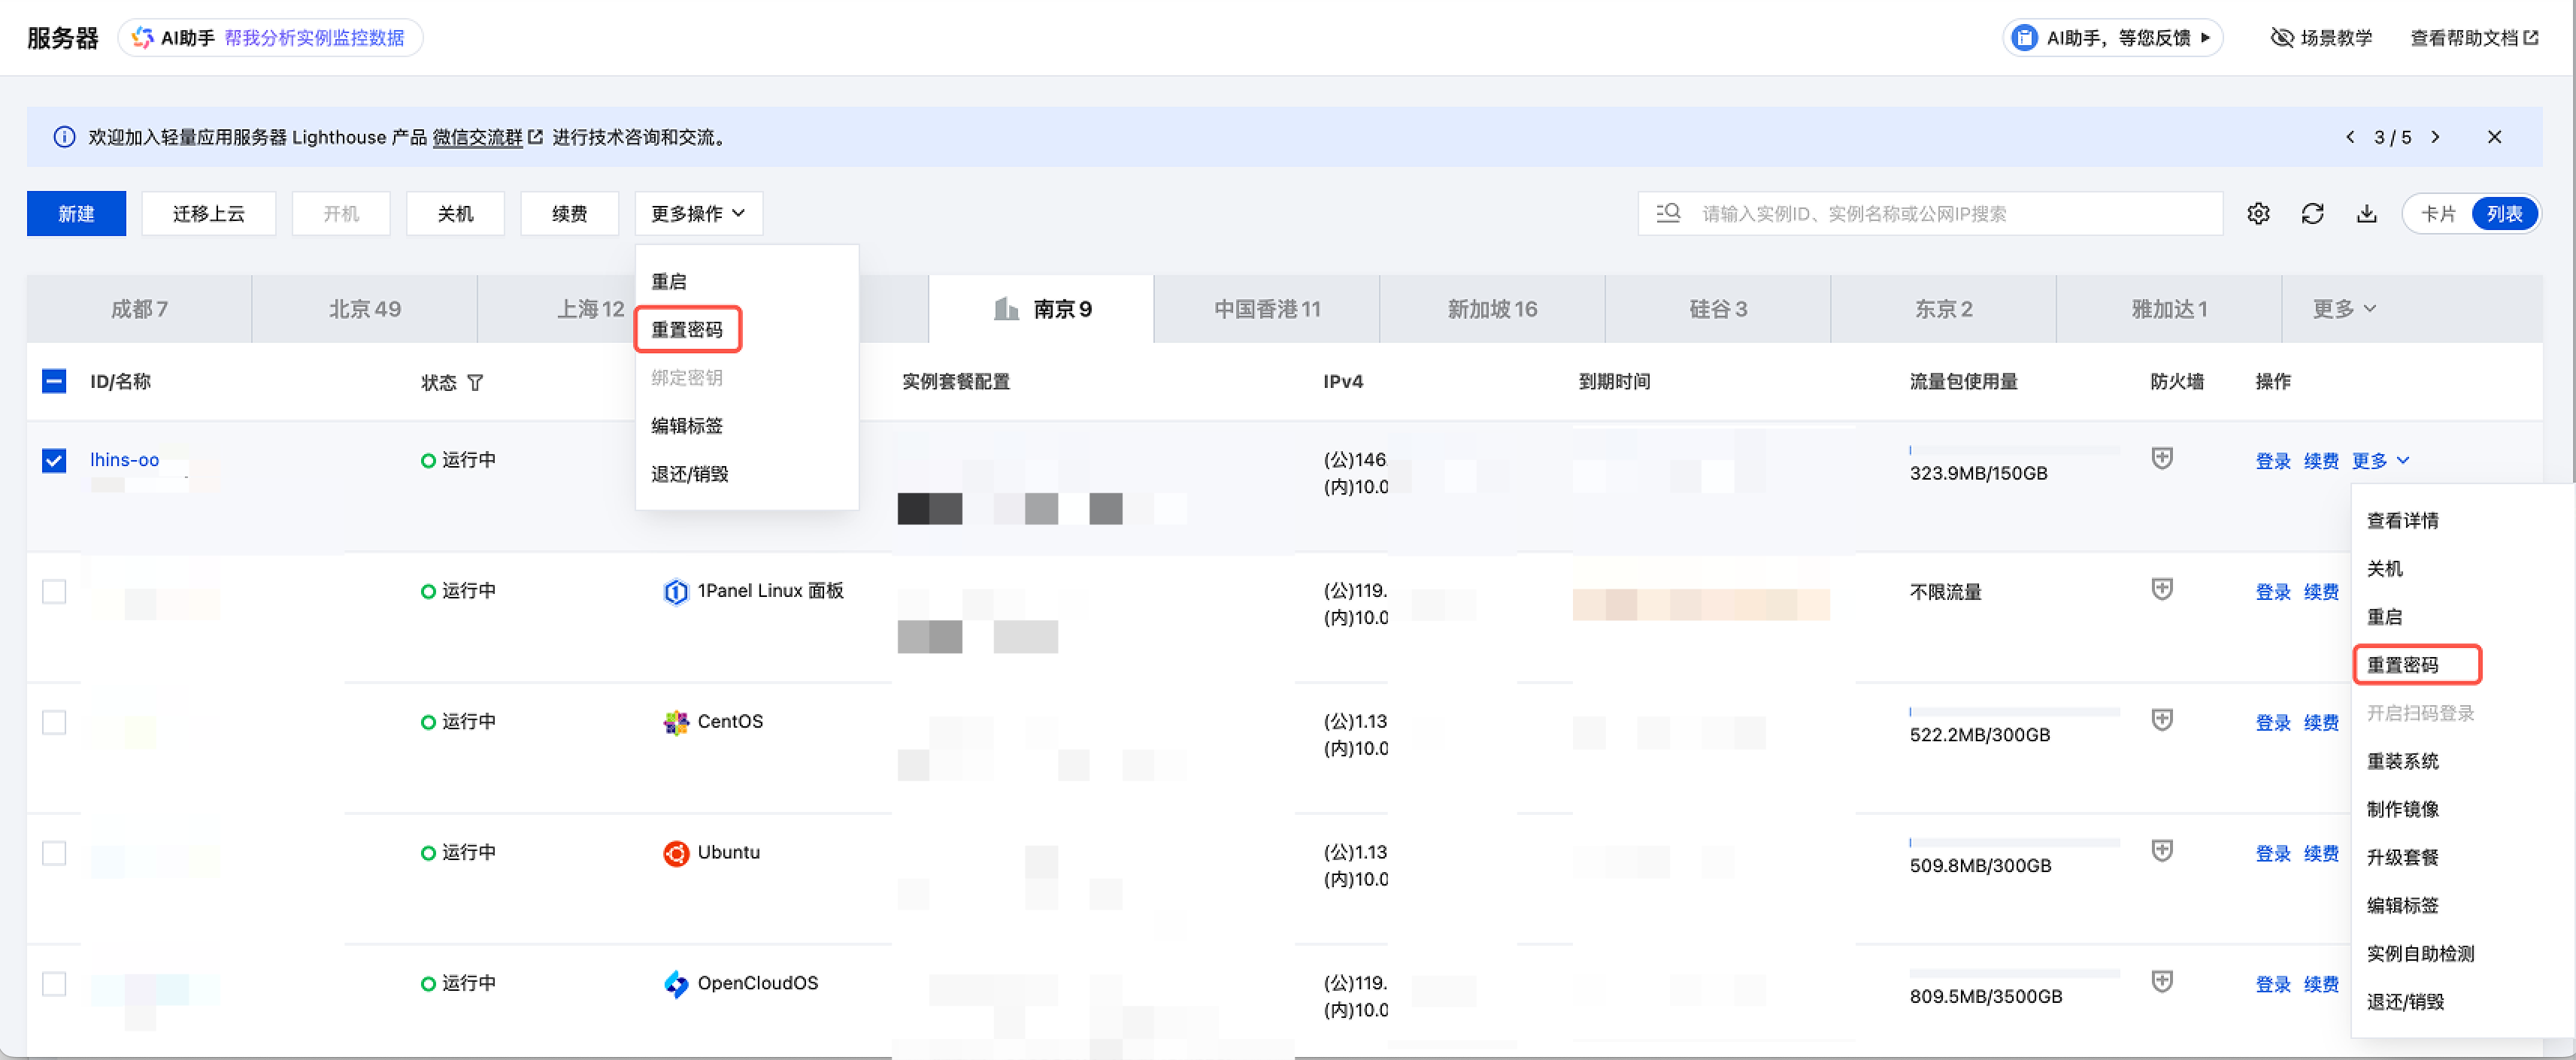
Task: Switch to card view toggle
Action: click(x=2438, y=213)
